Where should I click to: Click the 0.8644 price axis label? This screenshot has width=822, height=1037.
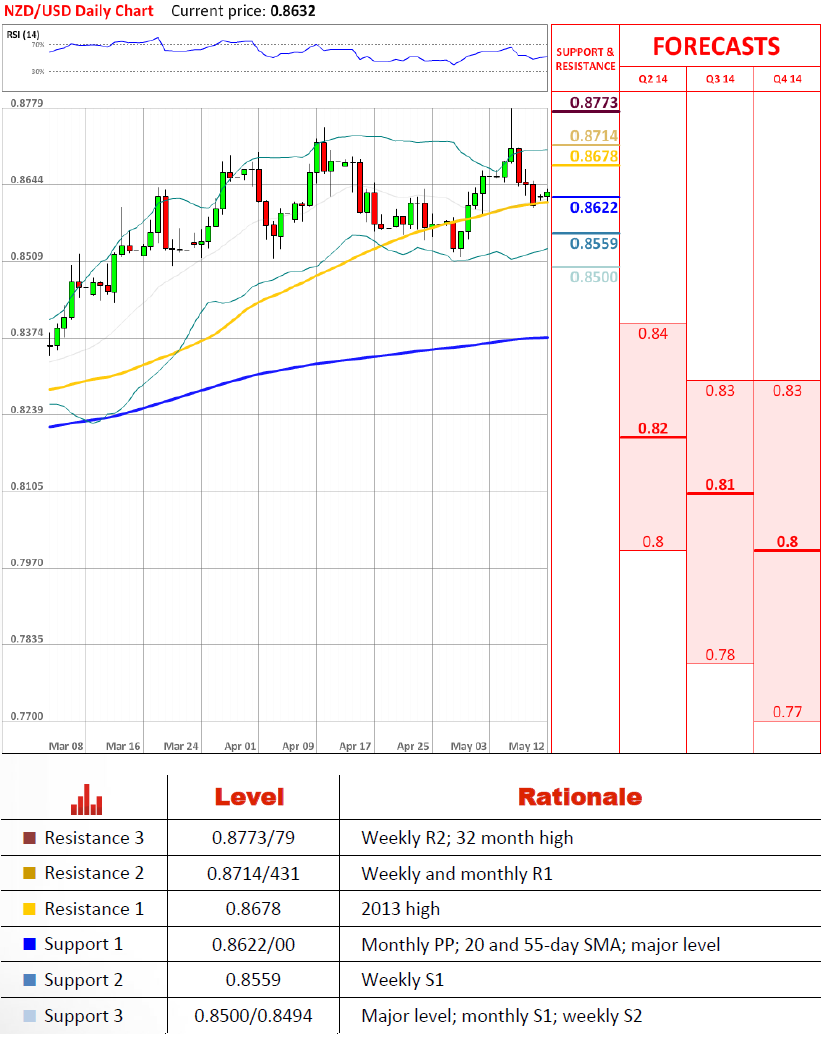pos(26,180)
